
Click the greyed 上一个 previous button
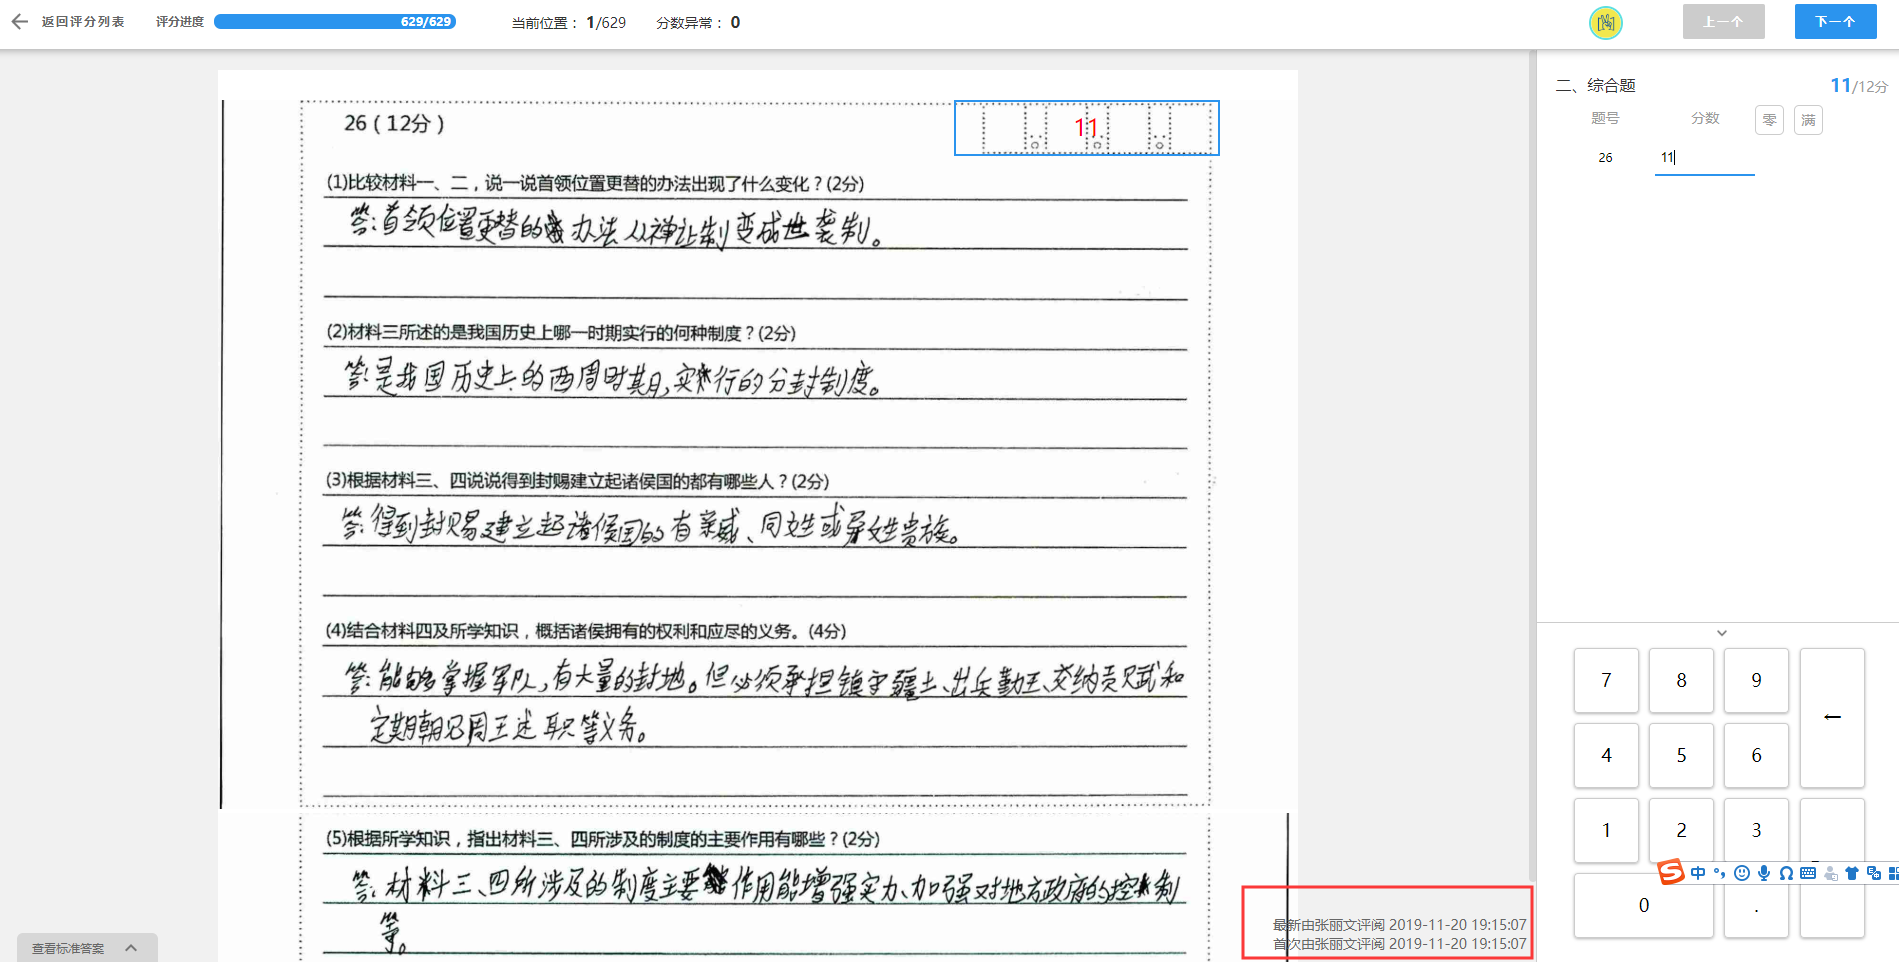[x=1723, y=22]
